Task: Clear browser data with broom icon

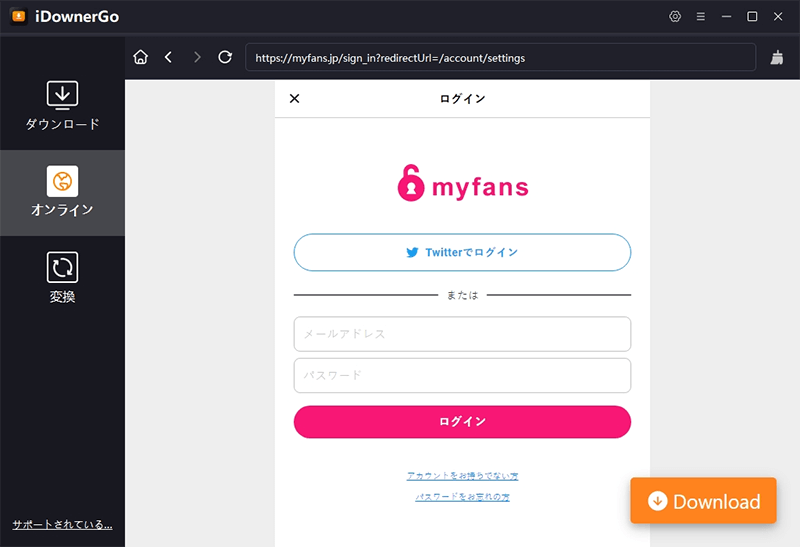Action: coord(777,58)
